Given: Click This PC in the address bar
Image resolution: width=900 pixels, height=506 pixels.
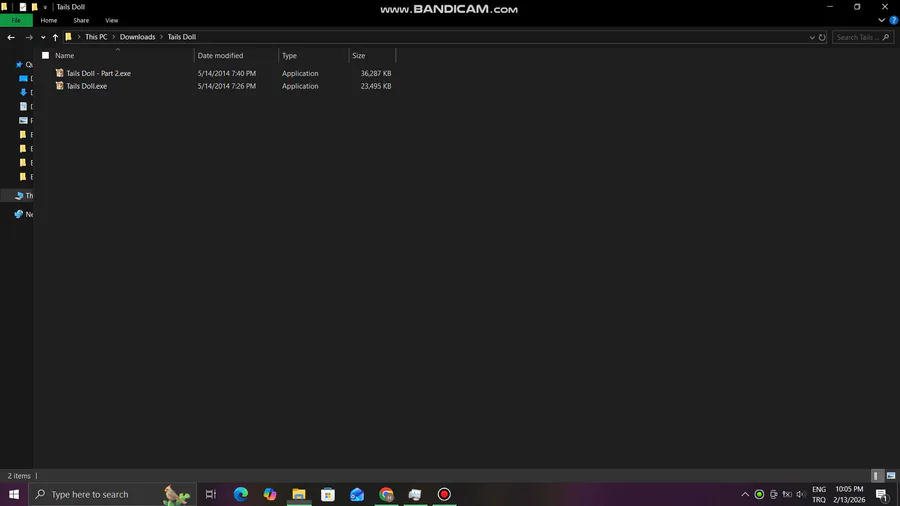Looking at the screenshot, I should (96, 37).
